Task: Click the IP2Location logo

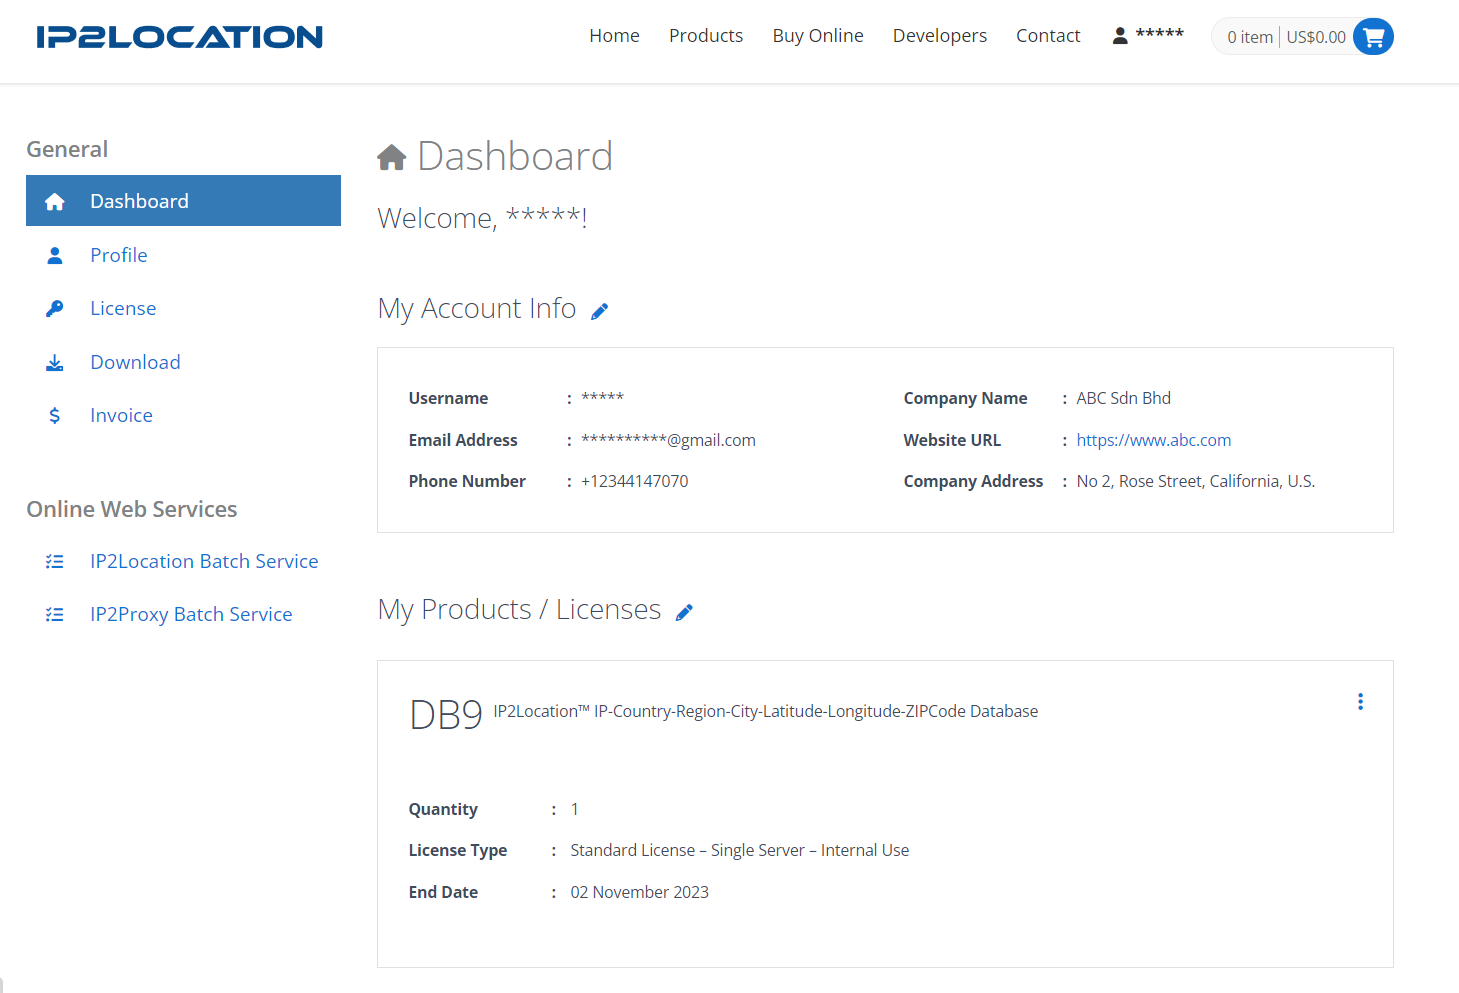Action: pos(180,37)
